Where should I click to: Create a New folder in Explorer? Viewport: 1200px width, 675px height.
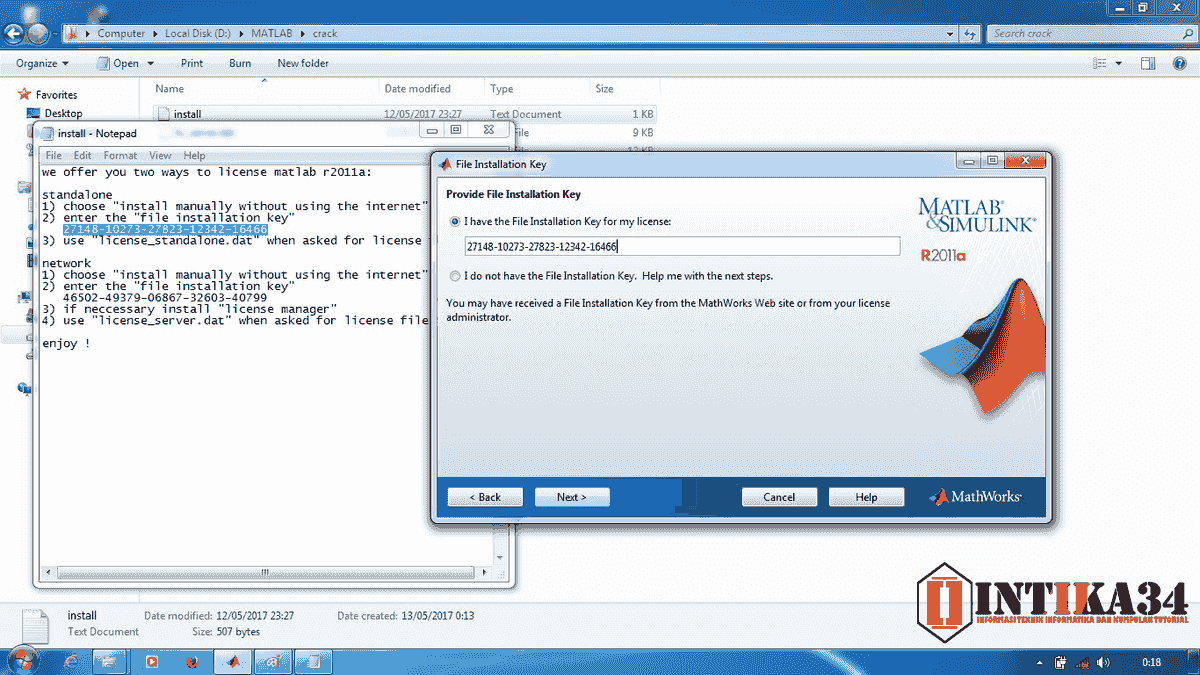click(x=303, y=63)
